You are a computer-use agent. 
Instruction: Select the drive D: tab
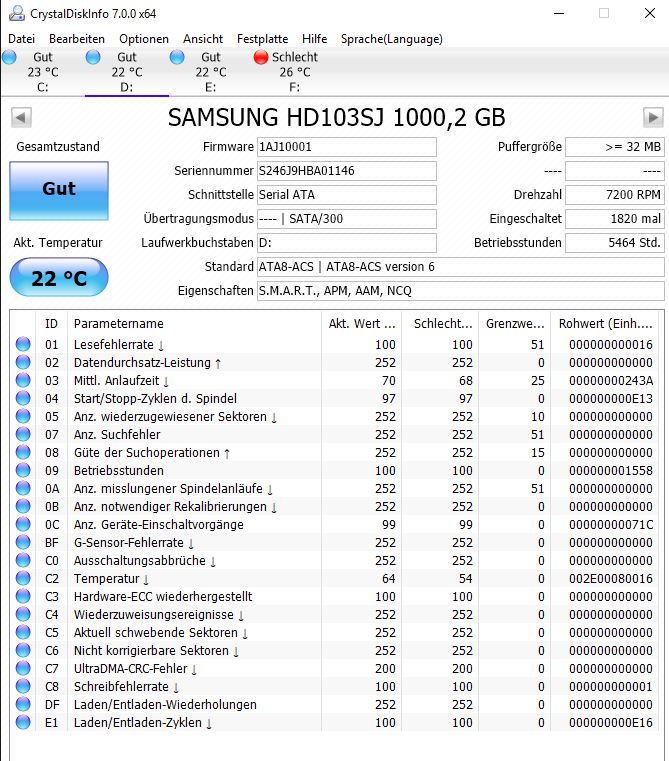pos(127,72)
